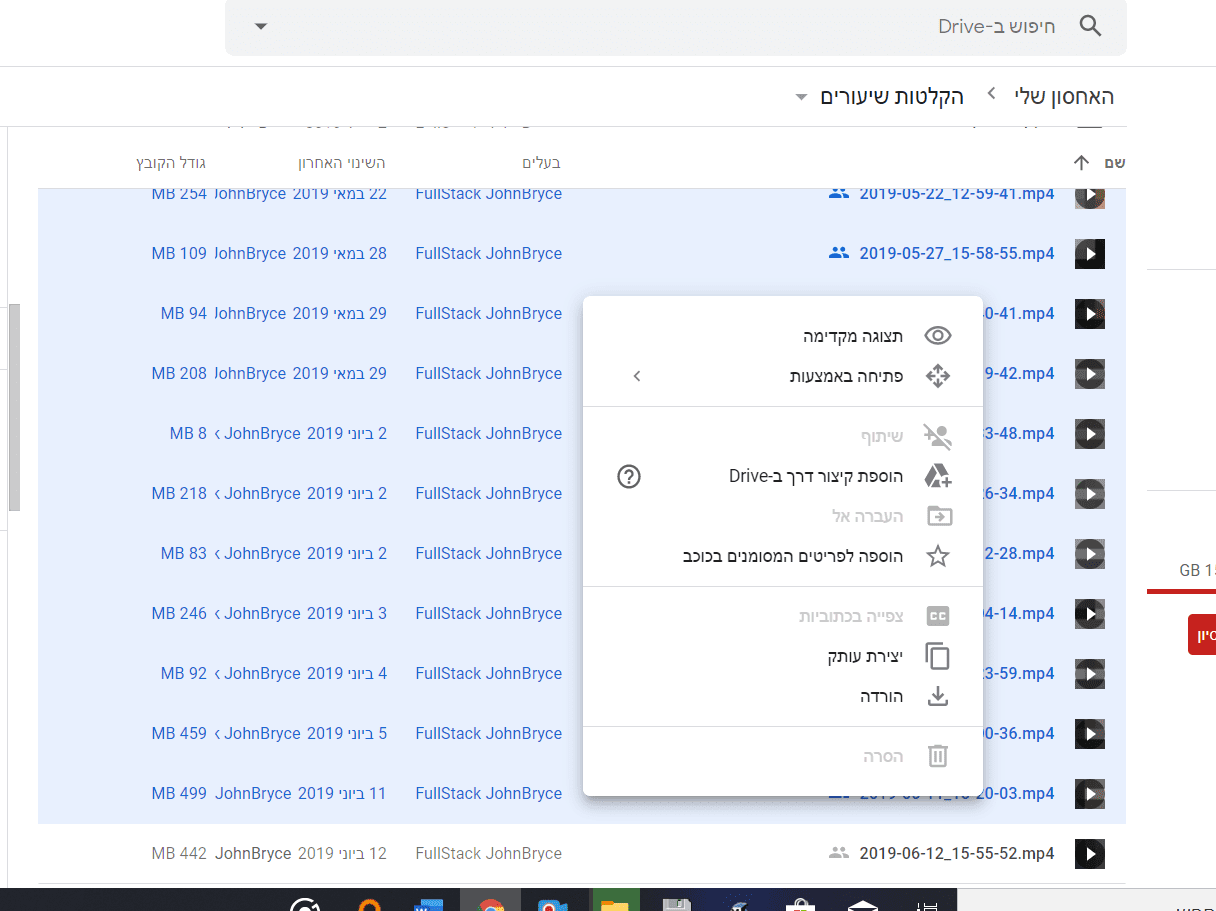Image resolution: width=1216 pixels, height=911 pixels.
Task: Click the copy pages icon beside יצירת עותק
Action: pos(937,656)
